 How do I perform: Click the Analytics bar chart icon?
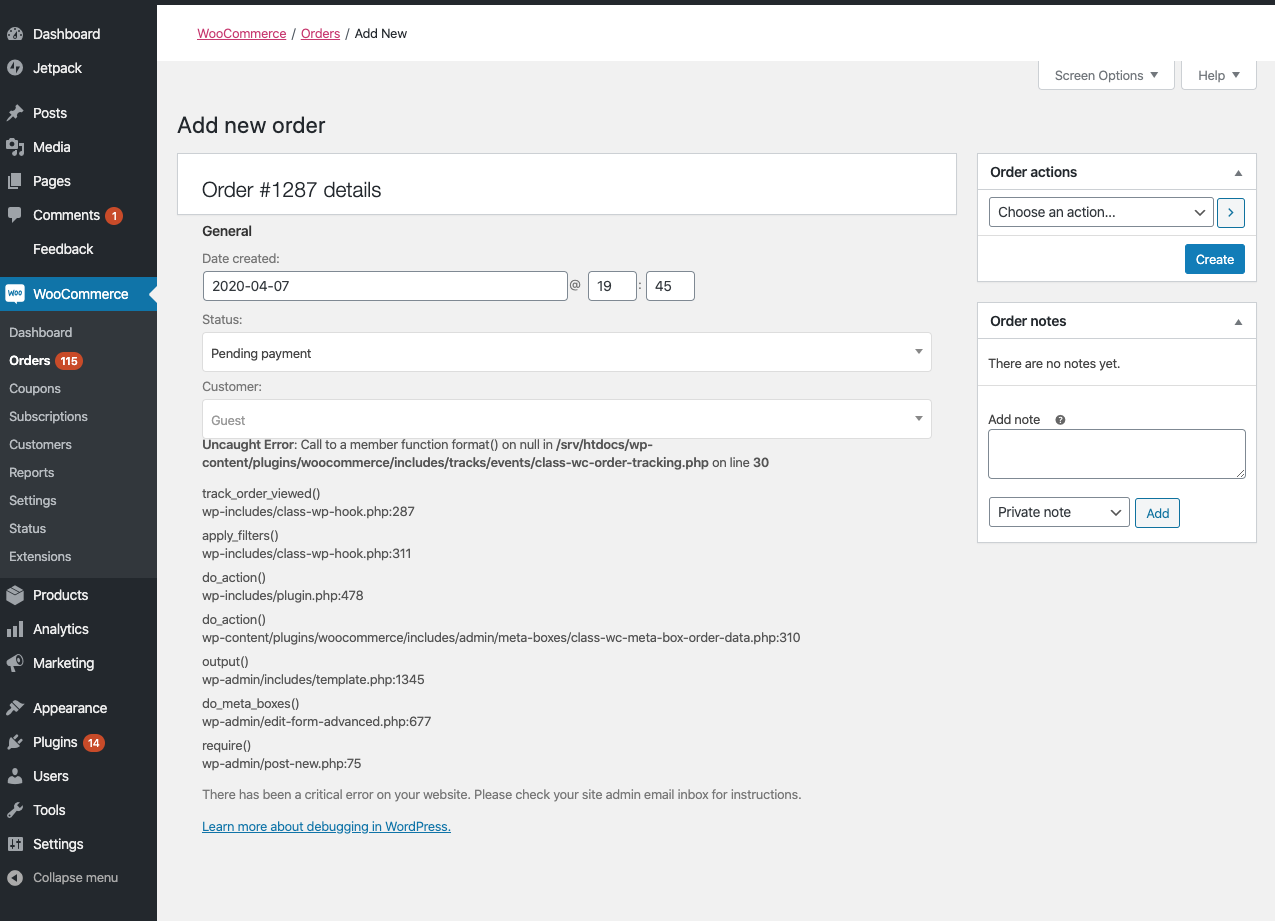[x=15, y=629]
